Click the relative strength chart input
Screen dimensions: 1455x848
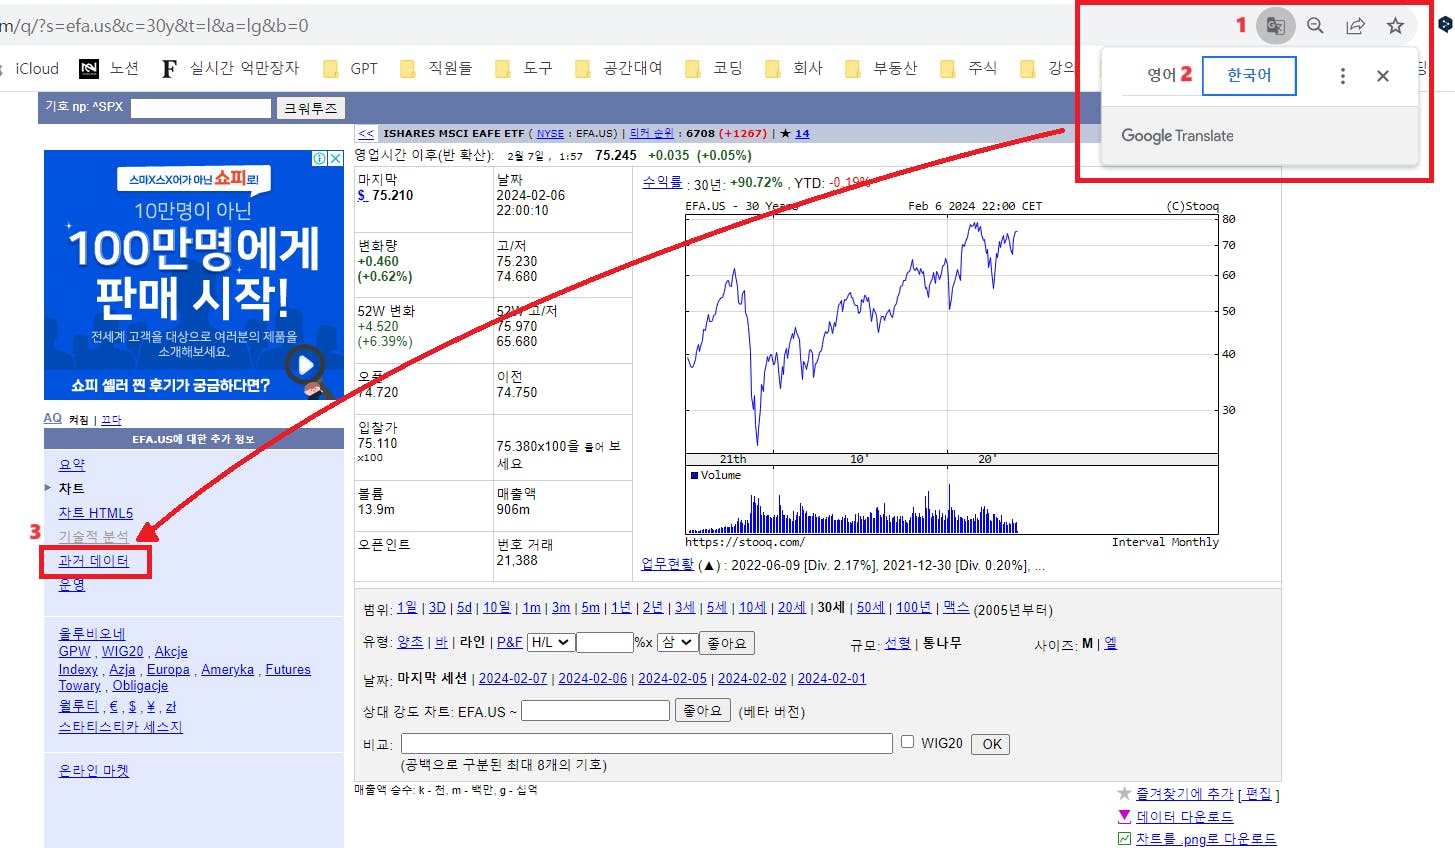595,710
